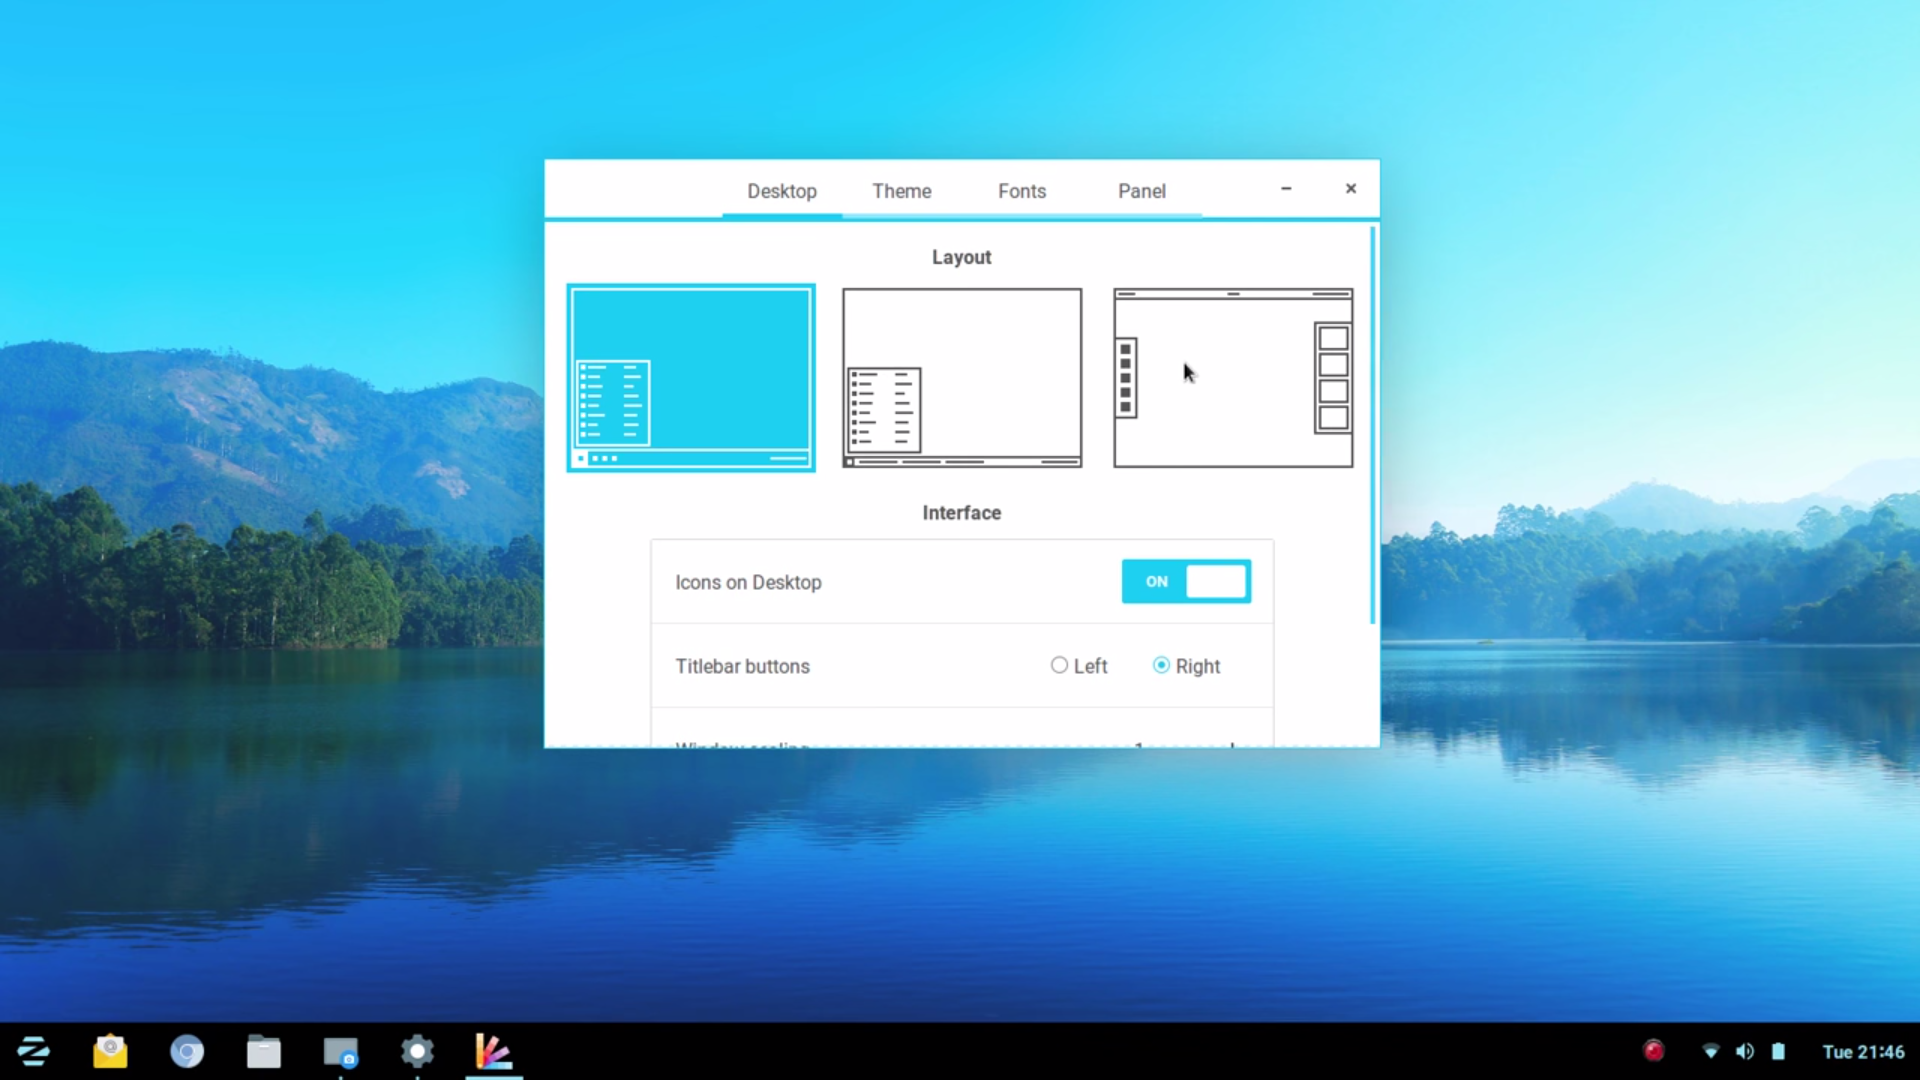Open the Panel tab

(1141, 191)
